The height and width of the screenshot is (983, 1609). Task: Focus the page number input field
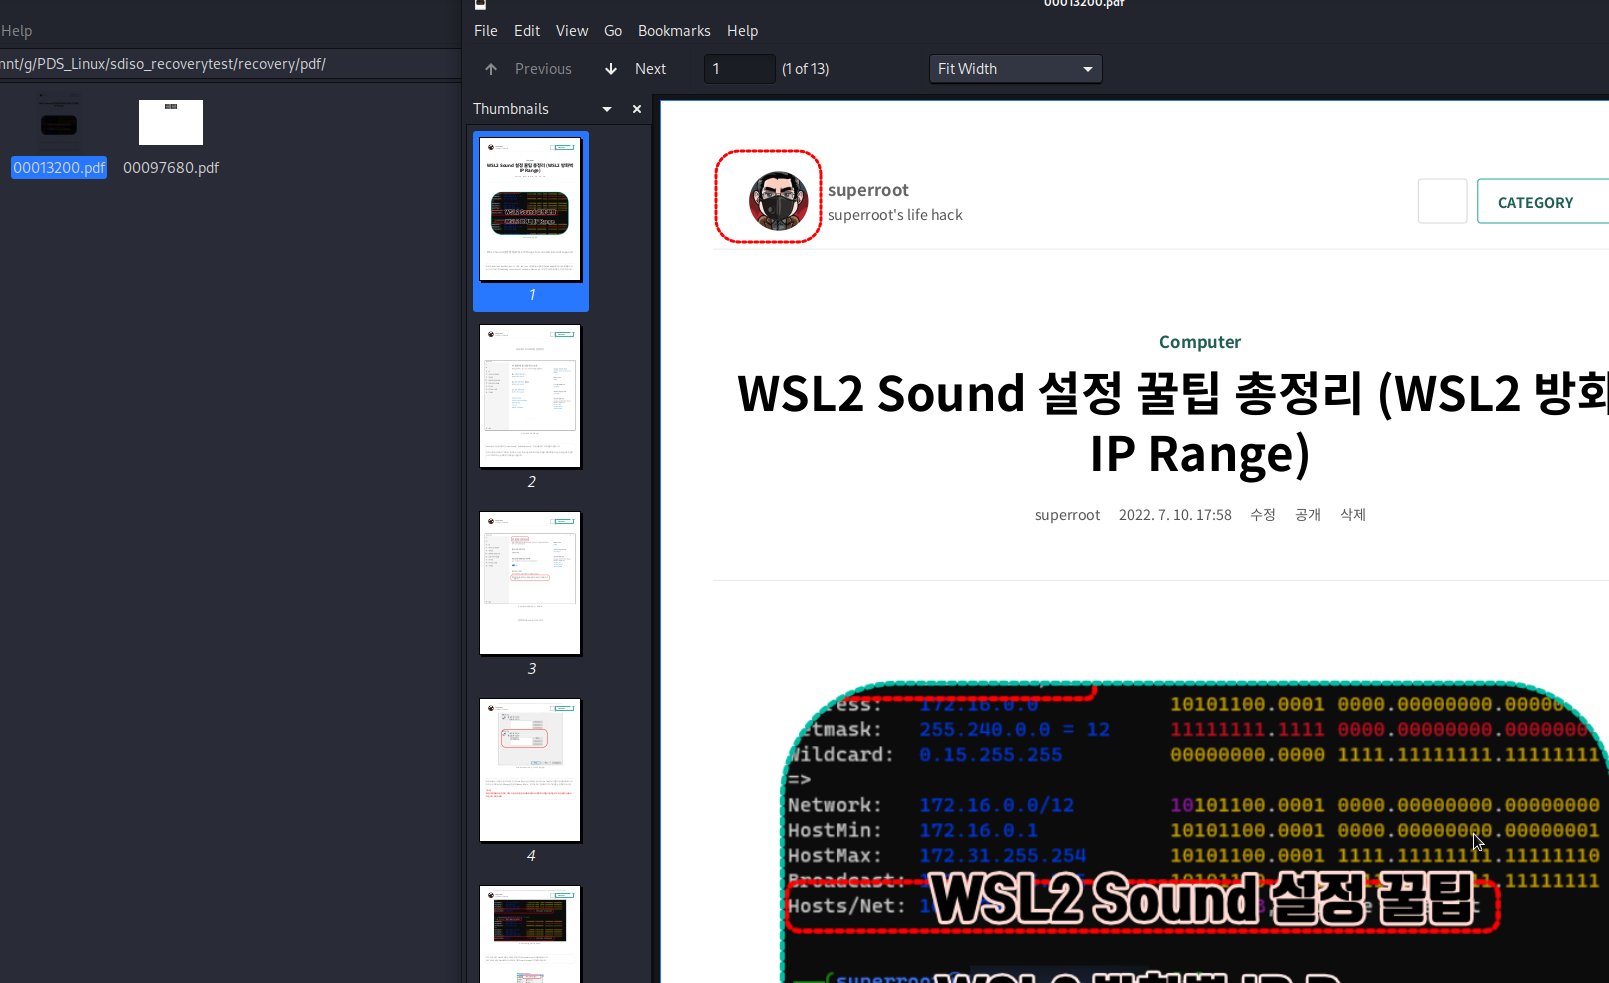point(740,69)
